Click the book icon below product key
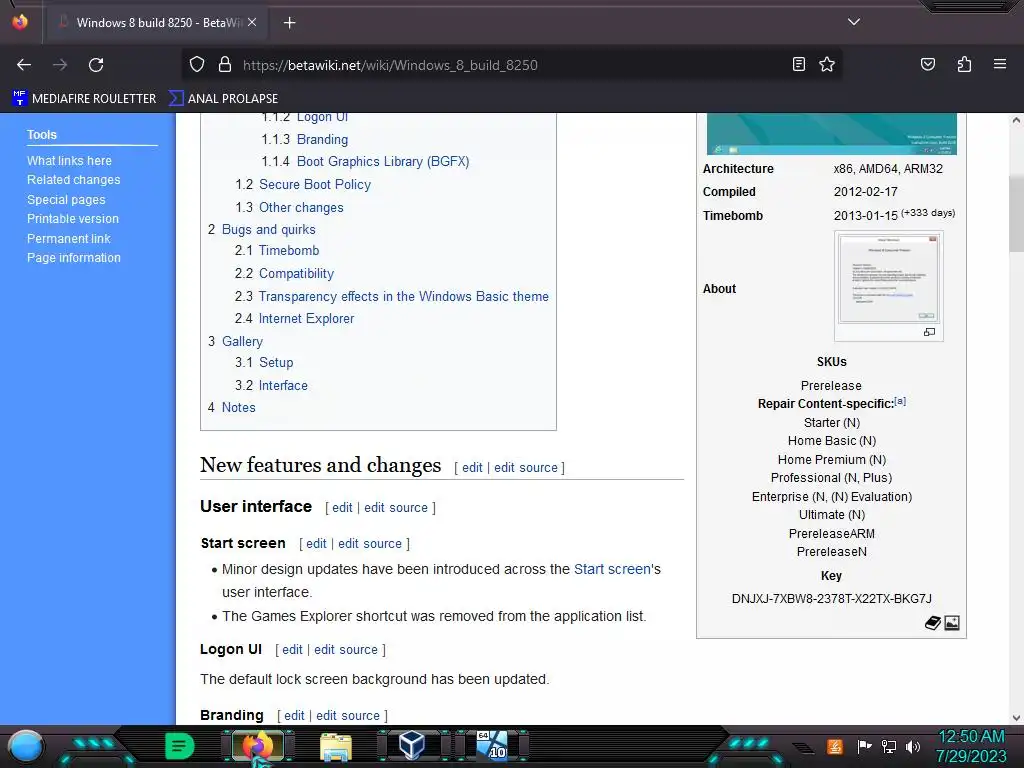Viewport: 1024px width, 768px height. click(933, 623)
